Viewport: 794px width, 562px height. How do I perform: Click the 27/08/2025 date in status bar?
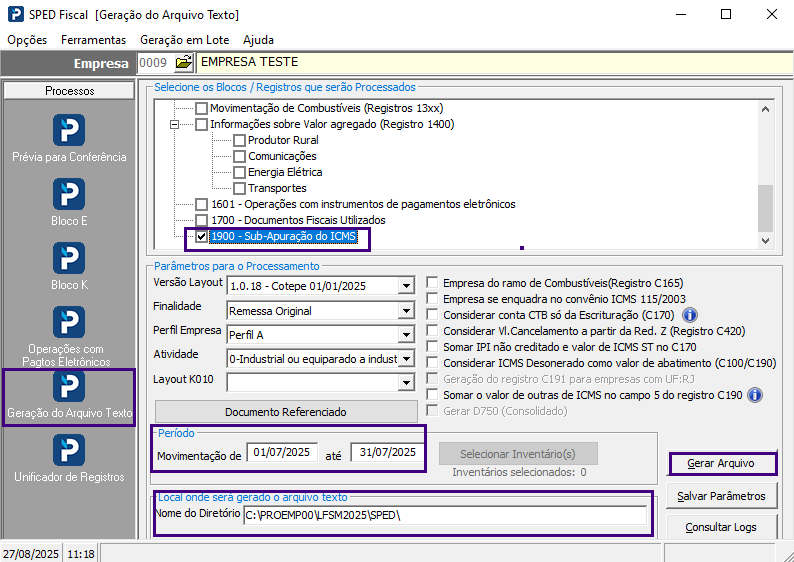click(31, 554)
